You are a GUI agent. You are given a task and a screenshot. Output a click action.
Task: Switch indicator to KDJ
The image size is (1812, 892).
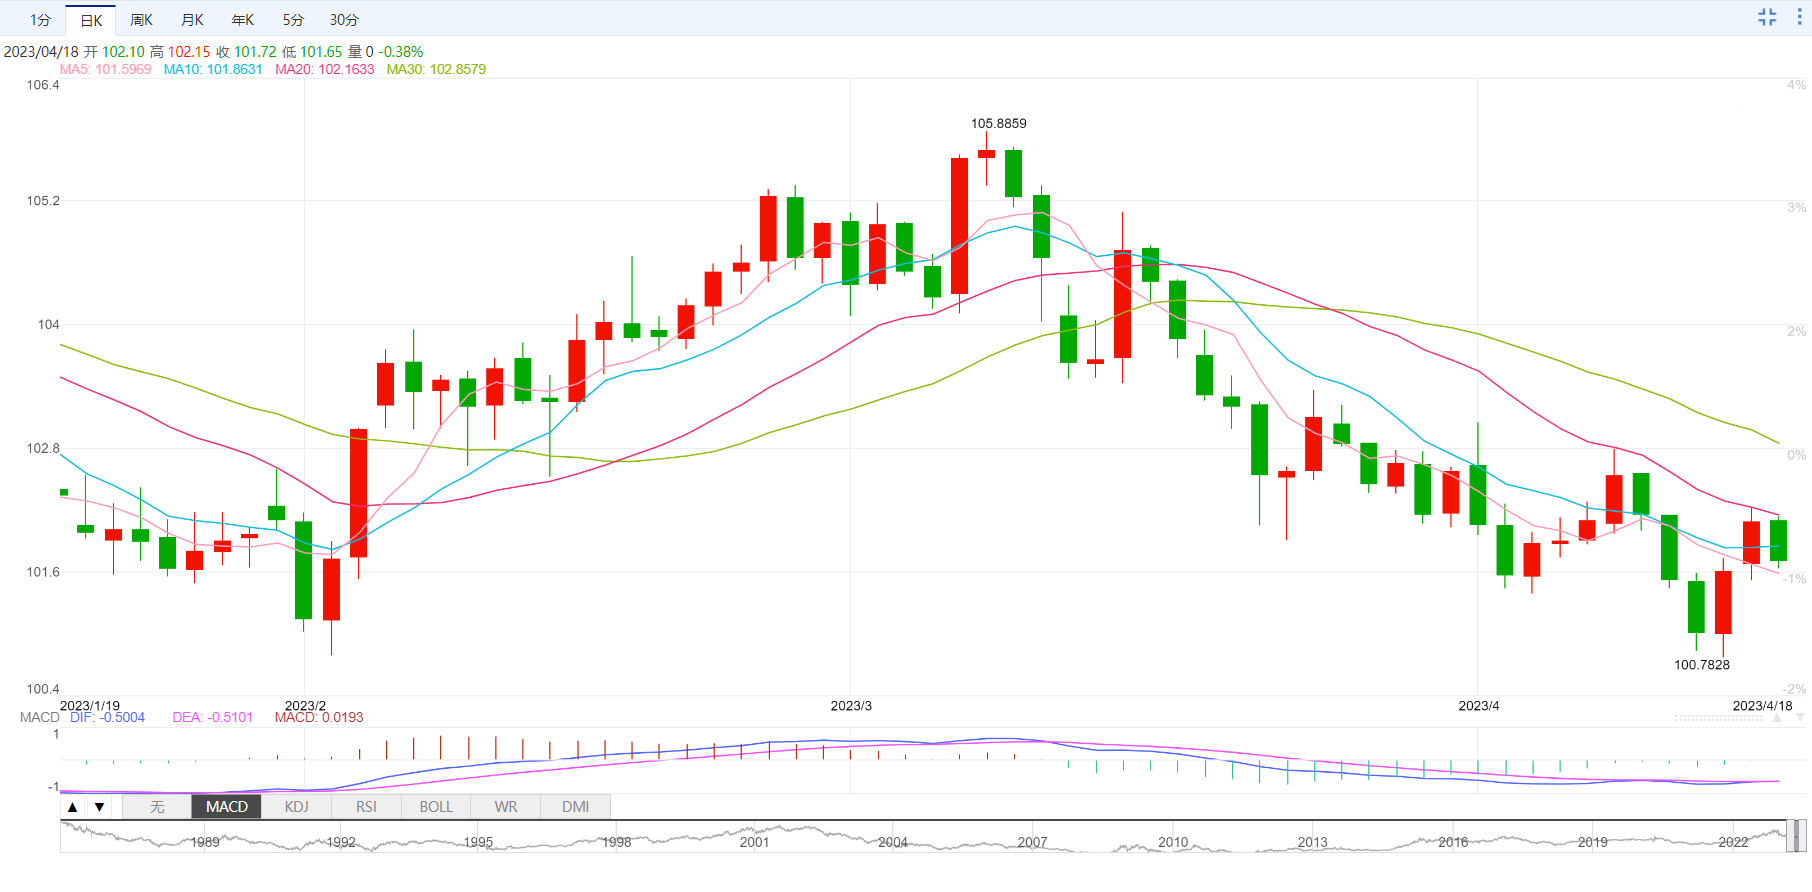297,807
